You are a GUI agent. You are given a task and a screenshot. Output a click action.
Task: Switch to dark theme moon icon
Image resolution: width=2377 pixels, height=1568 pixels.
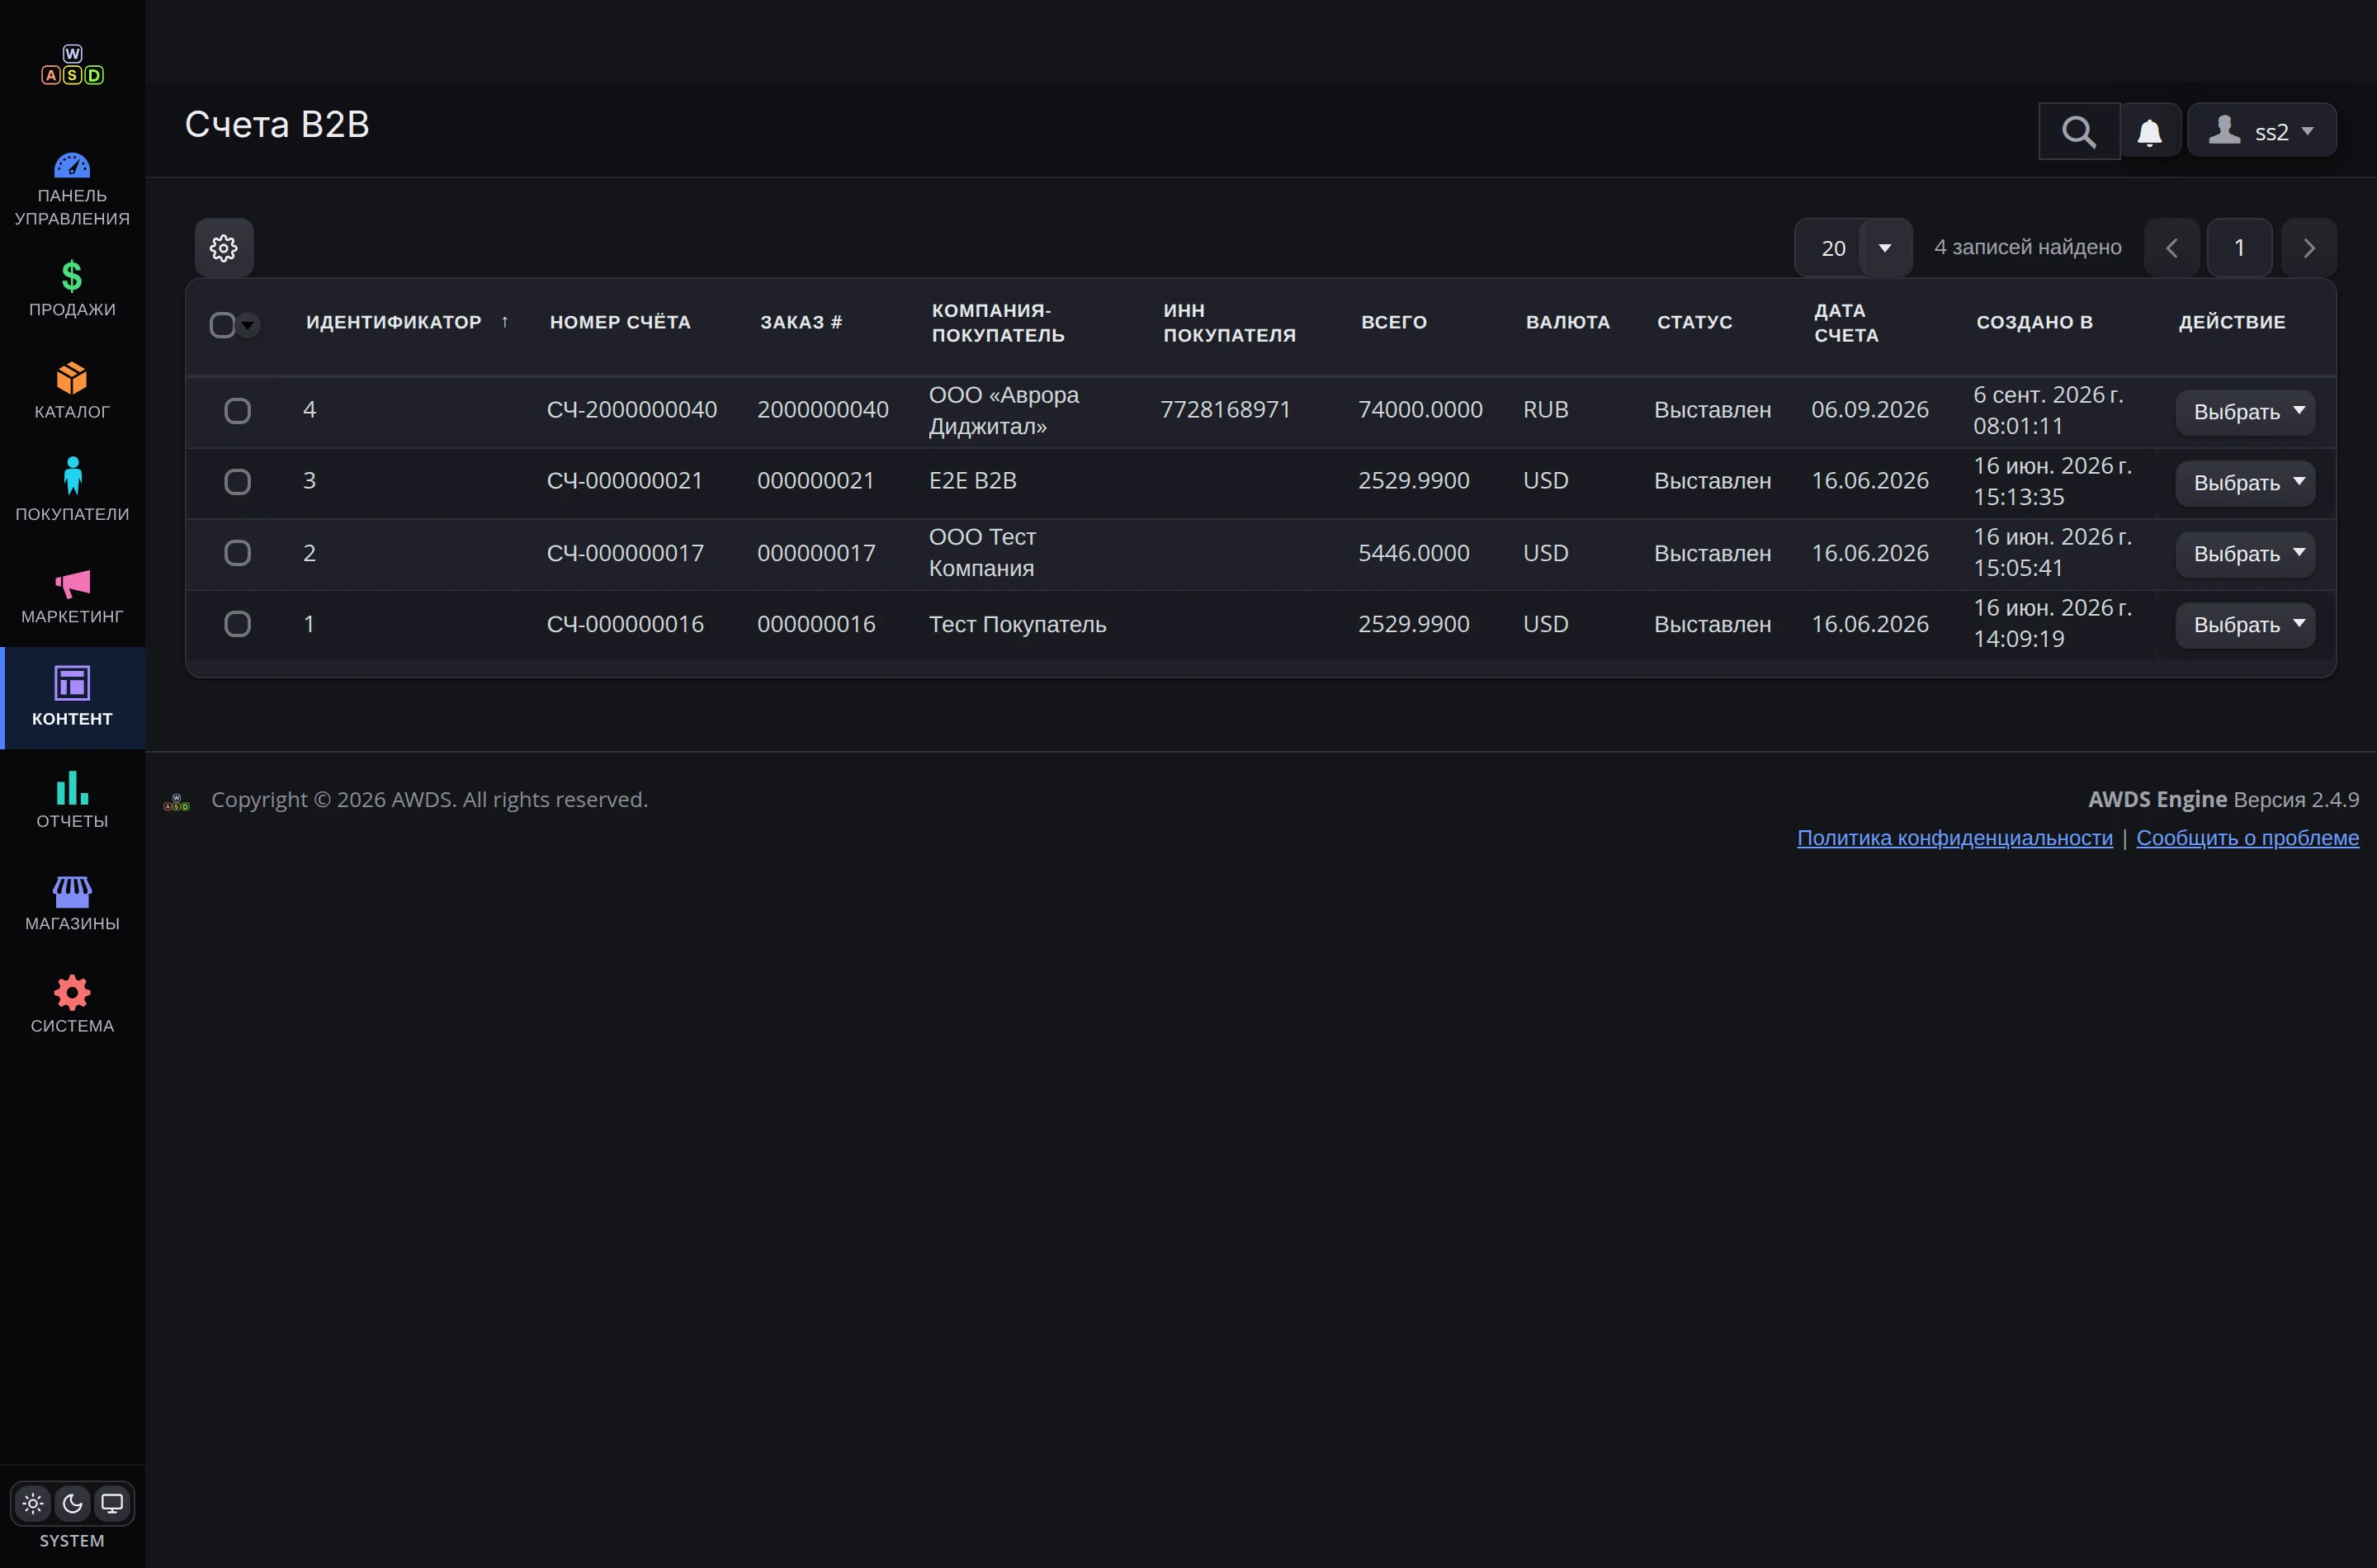click(72, 1503)
